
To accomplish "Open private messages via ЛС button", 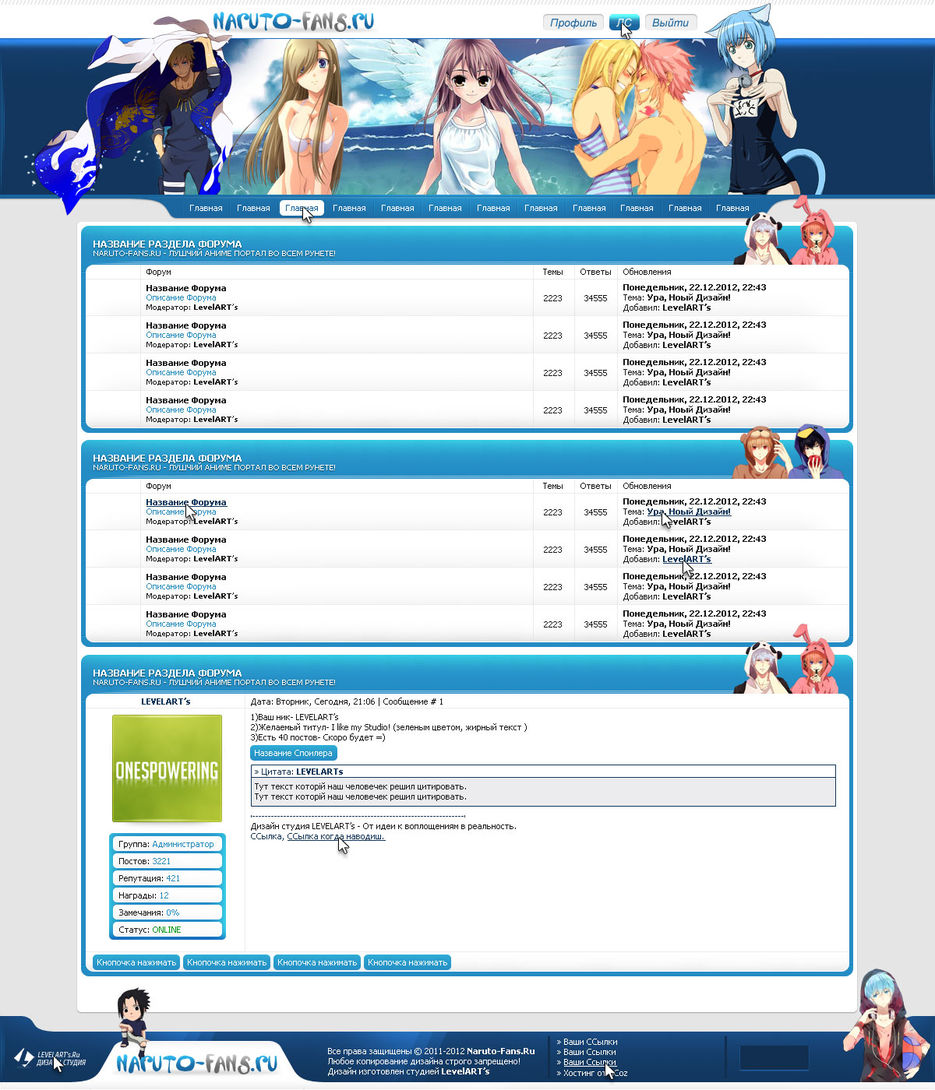I will (x=624, y=23).
